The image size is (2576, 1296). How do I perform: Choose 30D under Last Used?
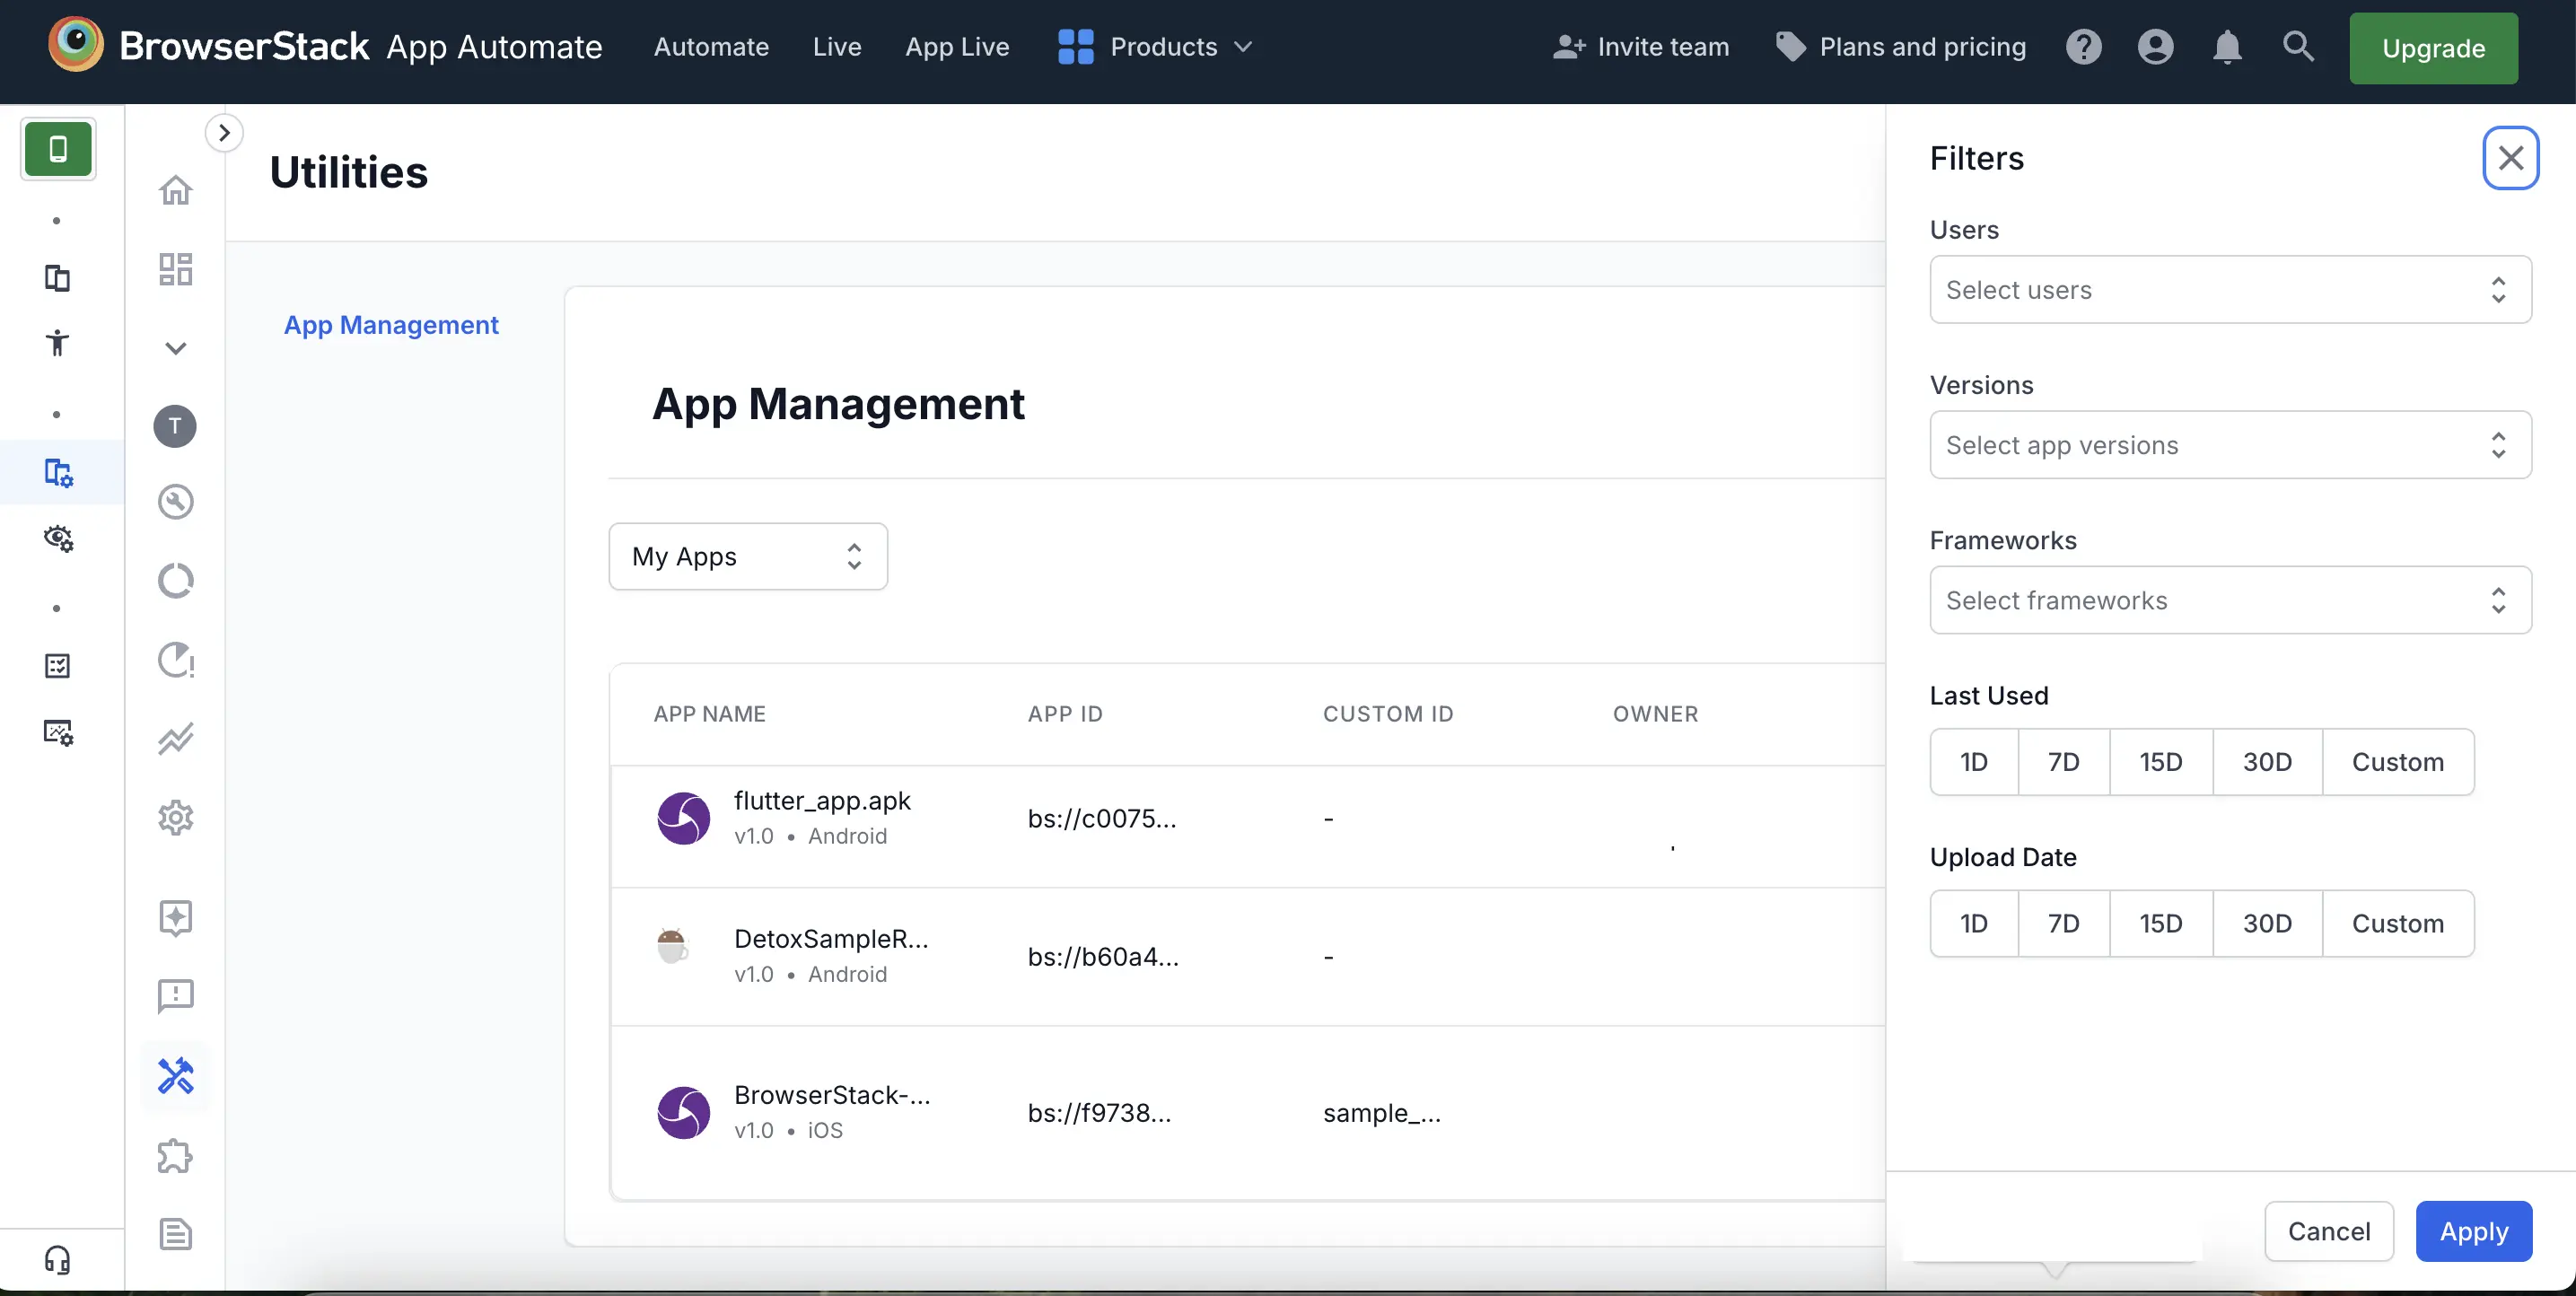pyautogui.click(x=2267, y=761)
